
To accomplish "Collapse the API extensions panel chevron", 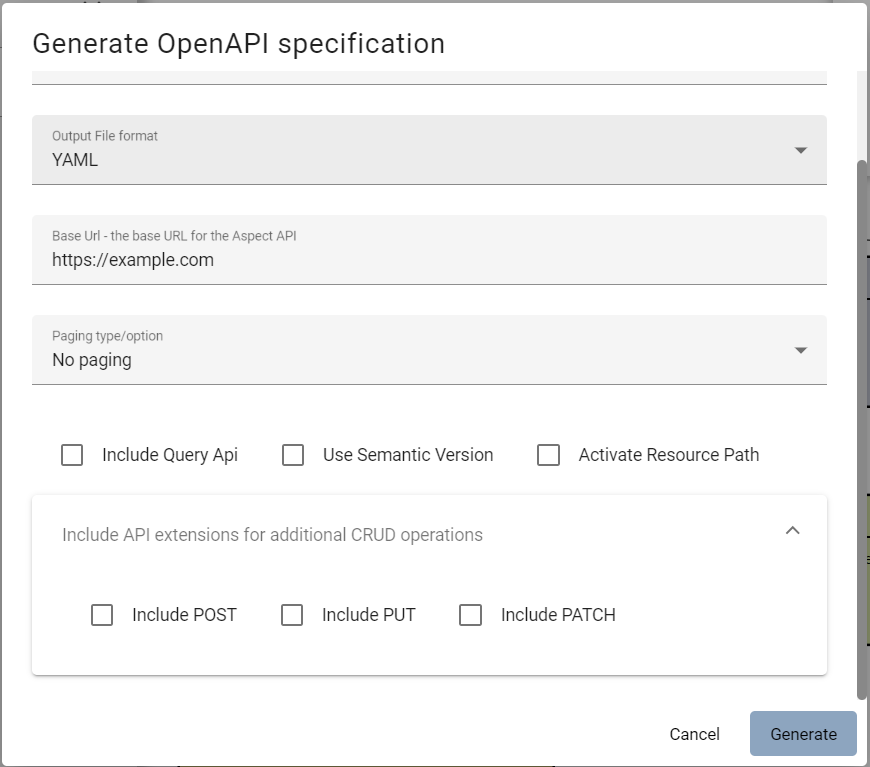I will pos(792,531).
